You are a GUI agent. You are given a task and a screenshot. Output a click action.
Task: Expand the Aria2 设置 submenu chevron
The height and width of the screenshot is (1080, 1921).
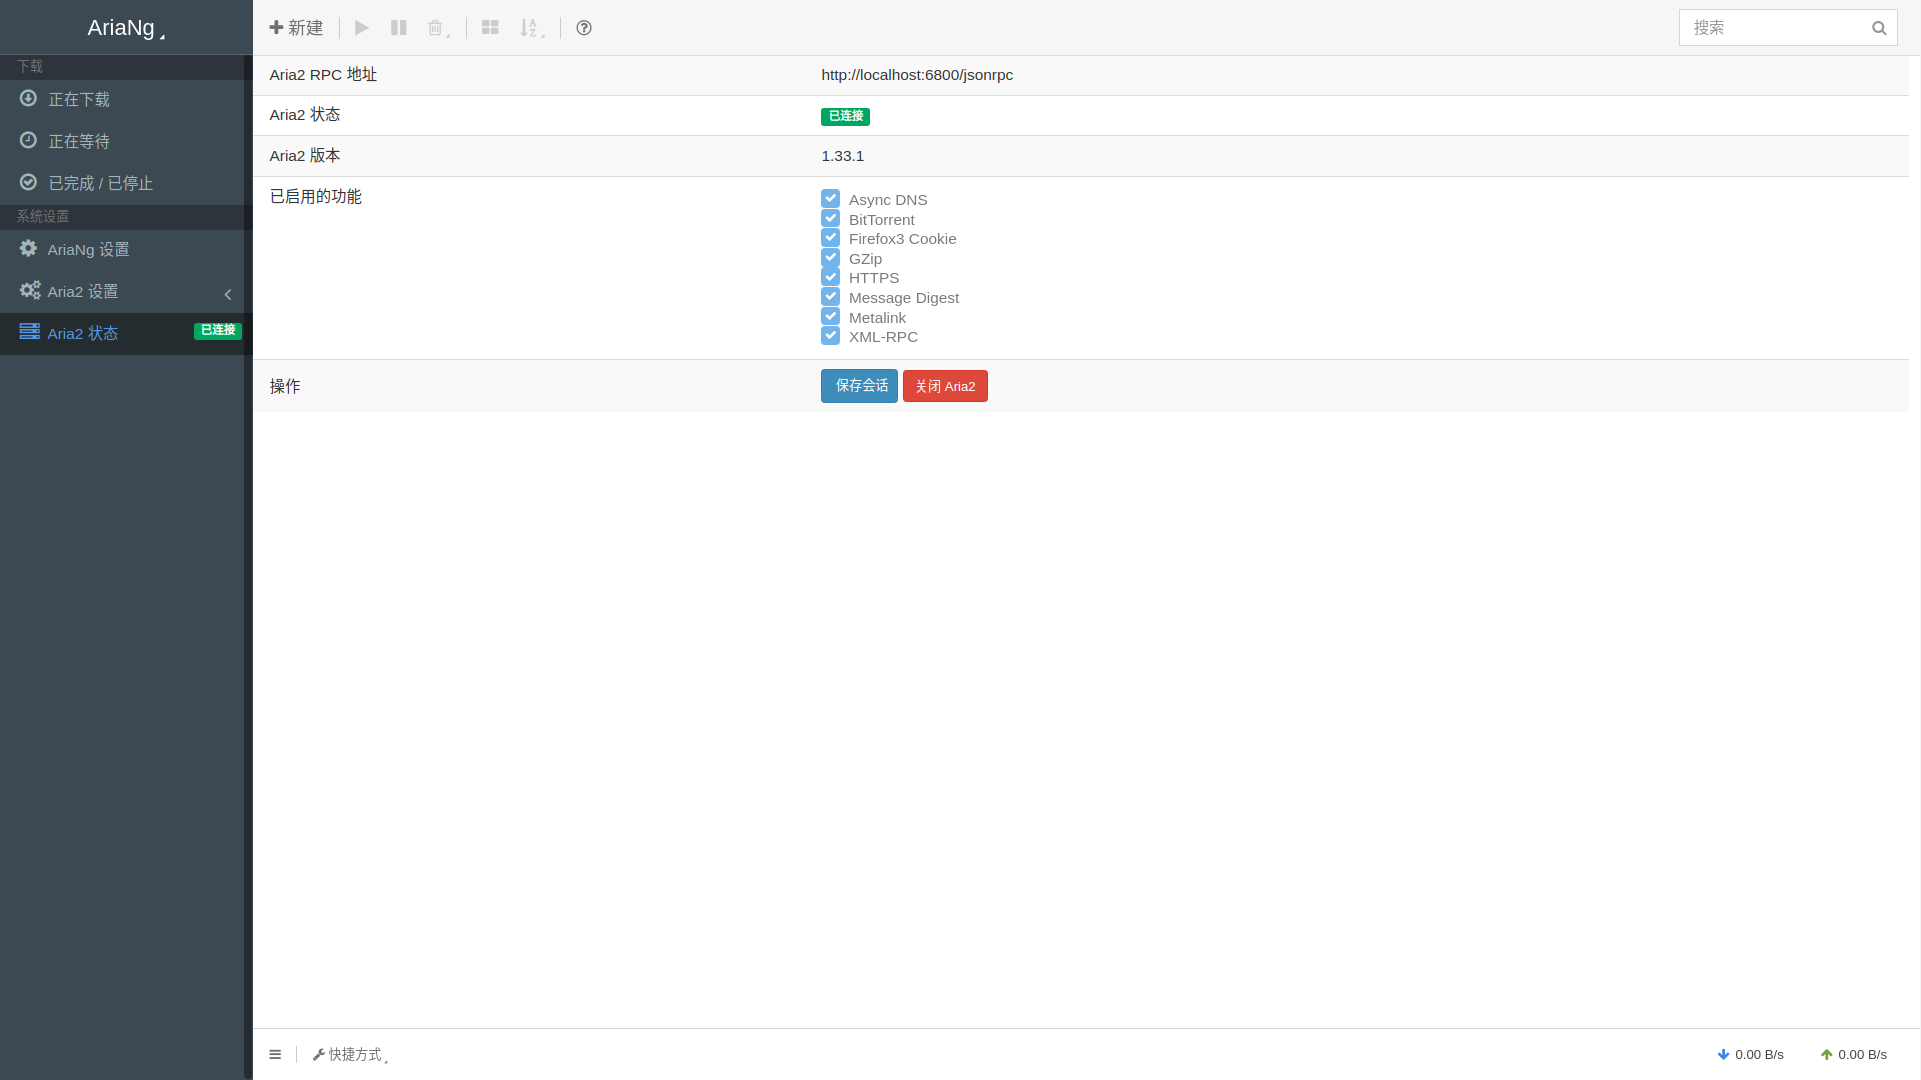coord(228,294)
